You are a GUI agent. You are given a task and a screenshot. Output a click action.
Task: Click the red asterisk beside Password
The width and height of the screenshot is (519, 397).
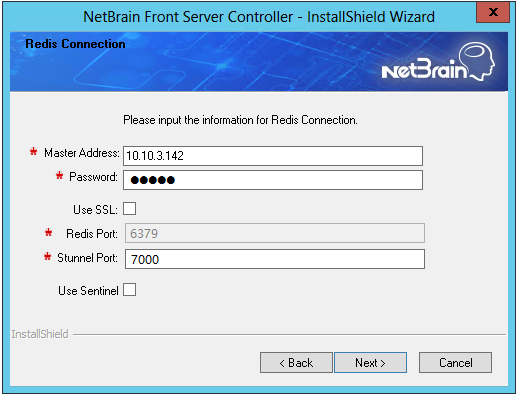pos(59,175)
